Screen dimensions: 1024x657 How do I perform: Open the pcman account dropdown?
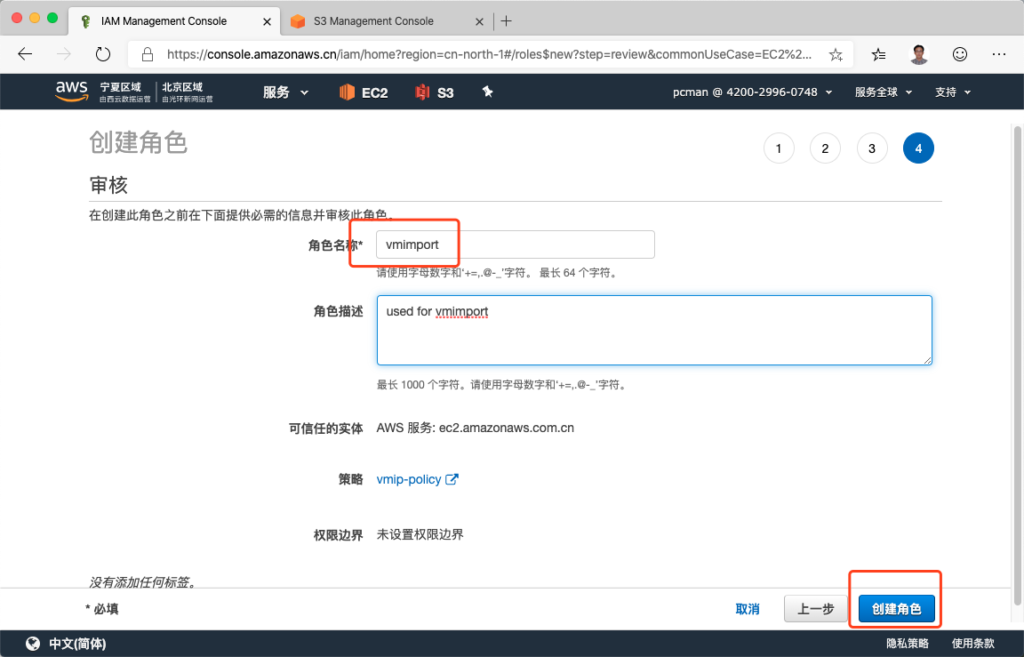point(754,92)
